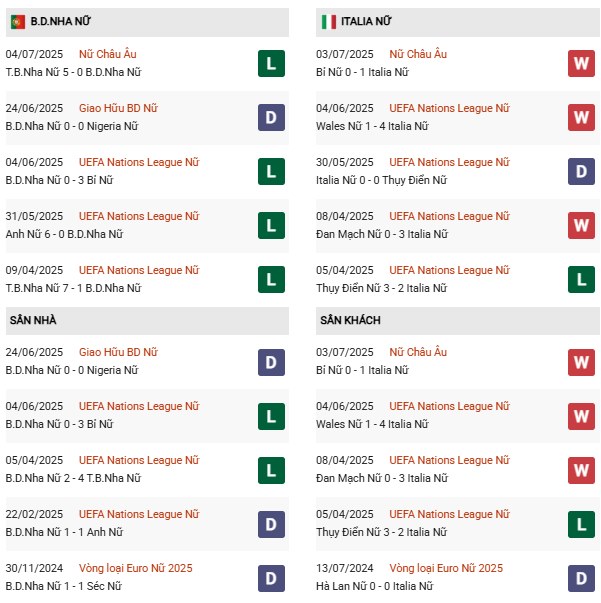Click D badge for Italia 0-0 Thụy Điển
The image size is (601, 603).
[582, 172]
